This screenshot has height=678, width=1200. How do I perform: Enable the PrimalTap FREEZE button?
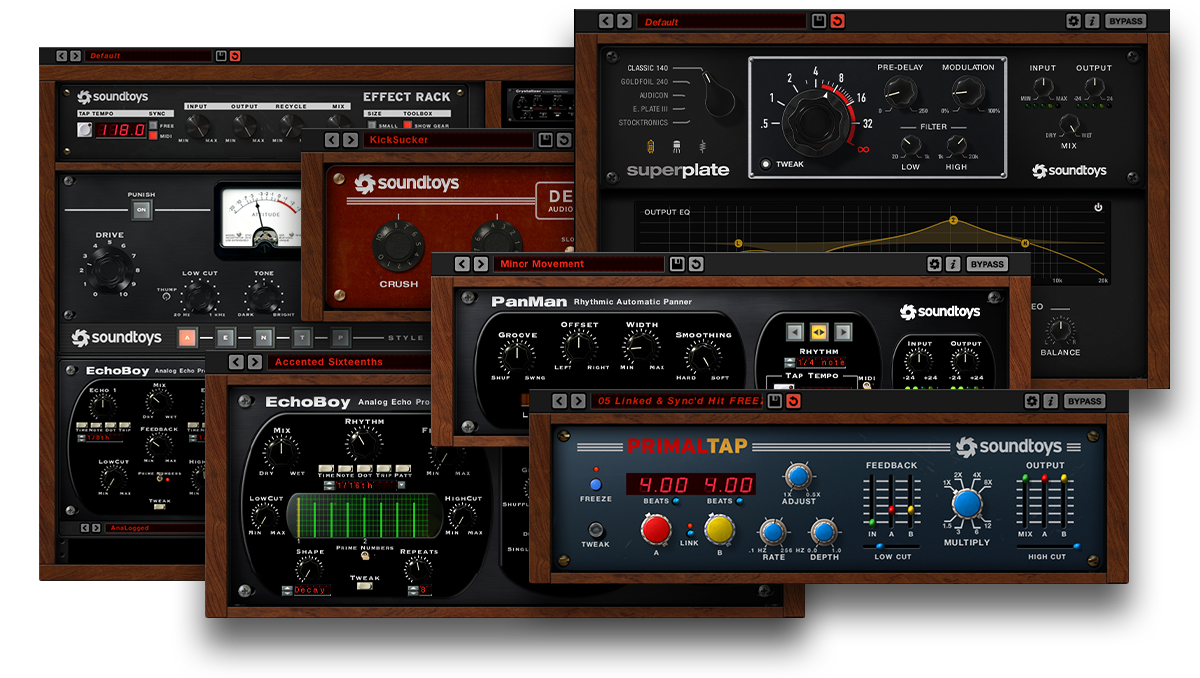[x=596, y=484]
